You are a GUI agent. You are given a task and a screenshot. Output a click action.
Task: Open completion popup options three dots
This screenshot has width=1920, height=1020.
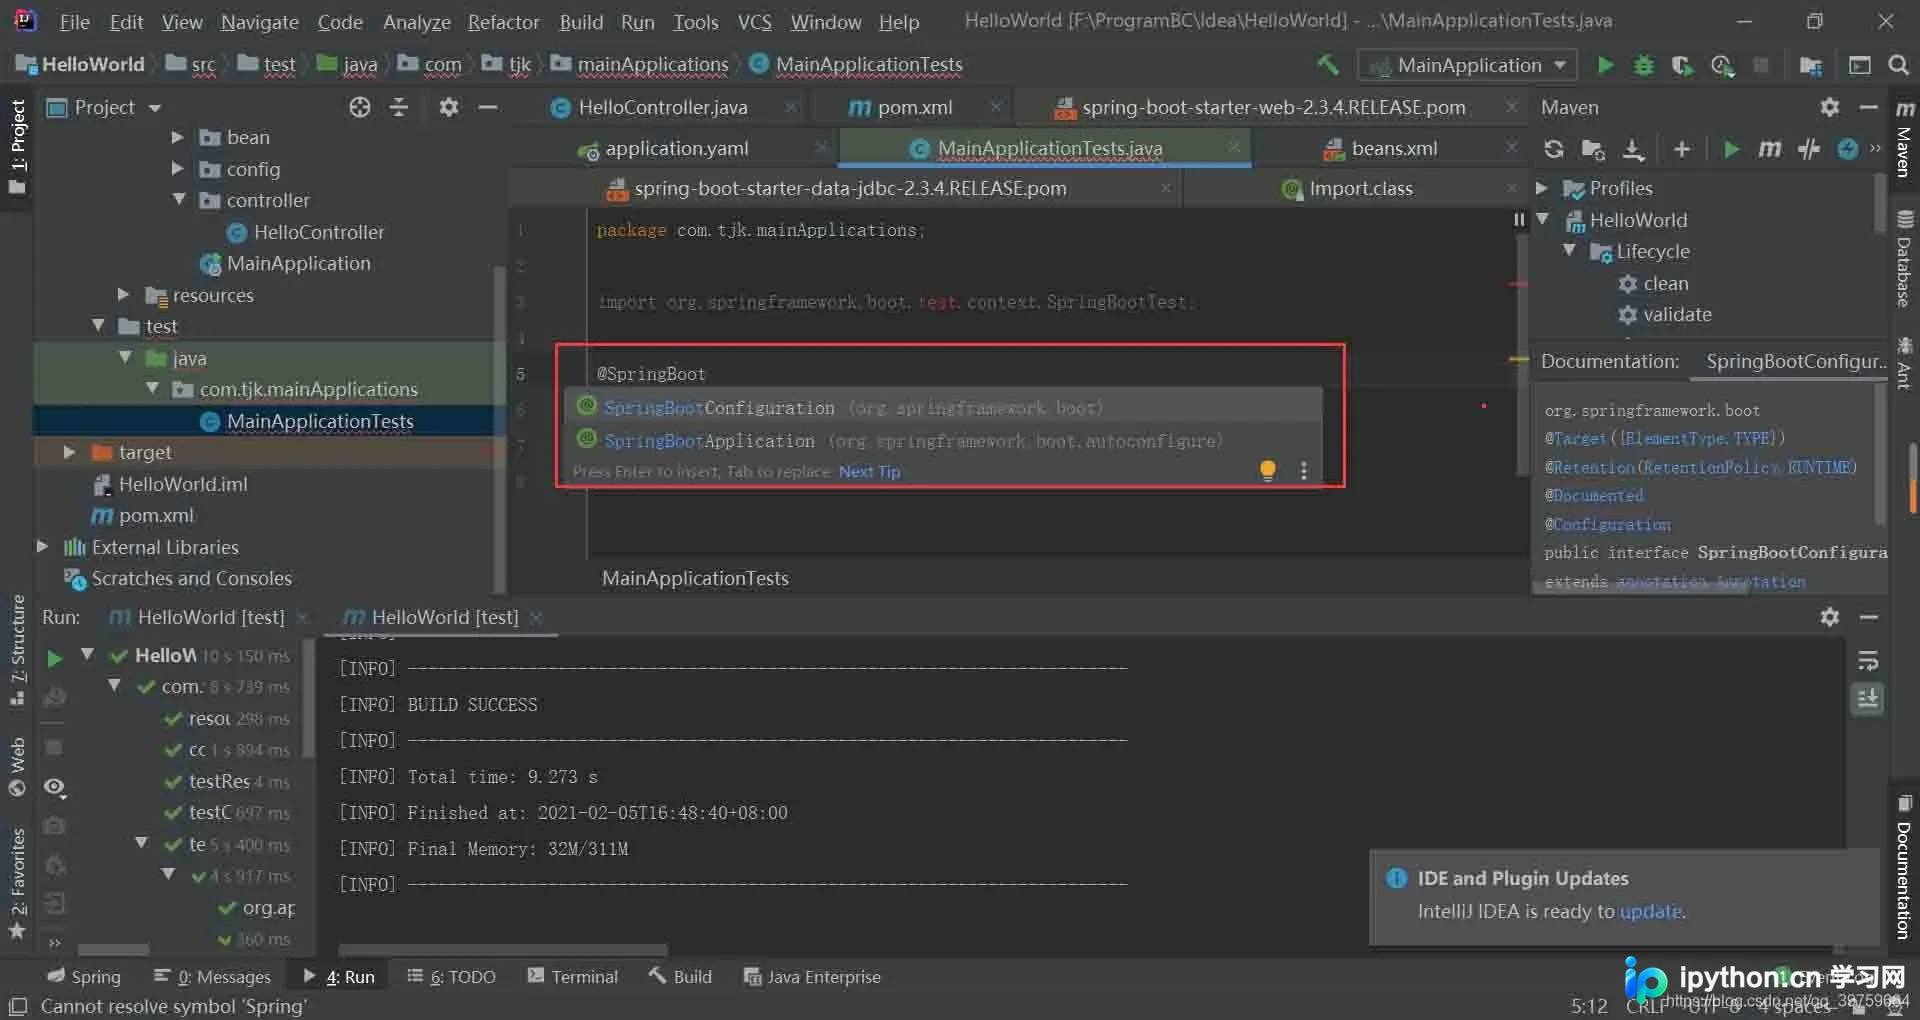point(1304,471)
